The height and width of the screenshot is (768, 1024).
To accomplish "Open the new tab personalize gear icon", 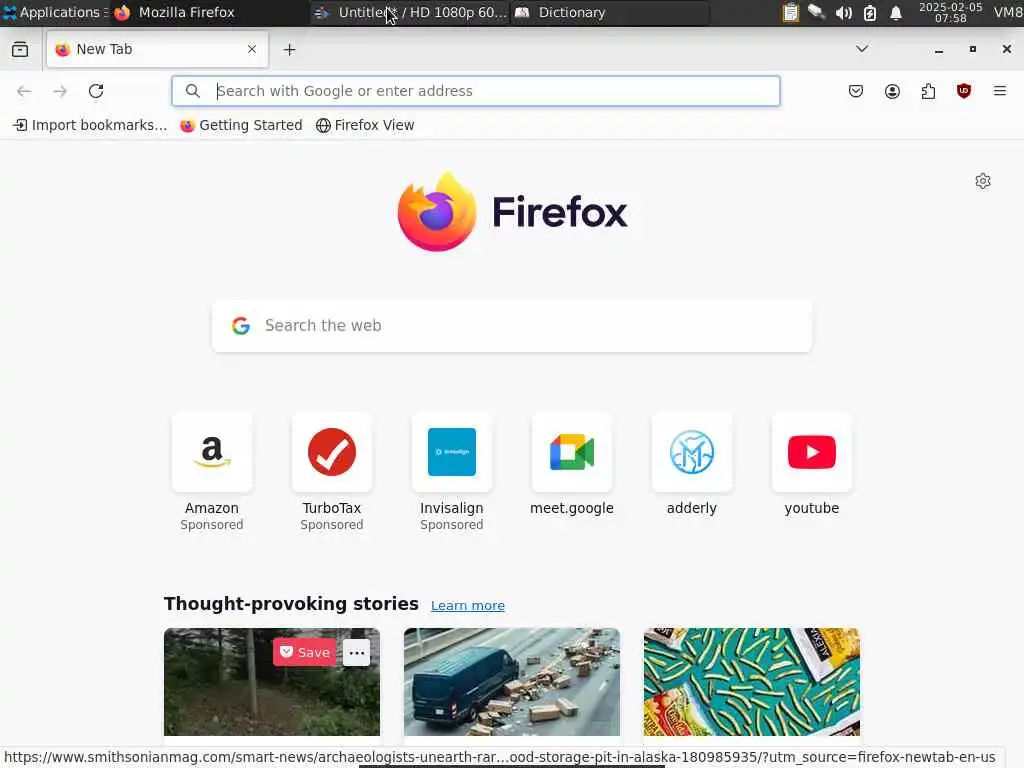I will coord(983,181).
